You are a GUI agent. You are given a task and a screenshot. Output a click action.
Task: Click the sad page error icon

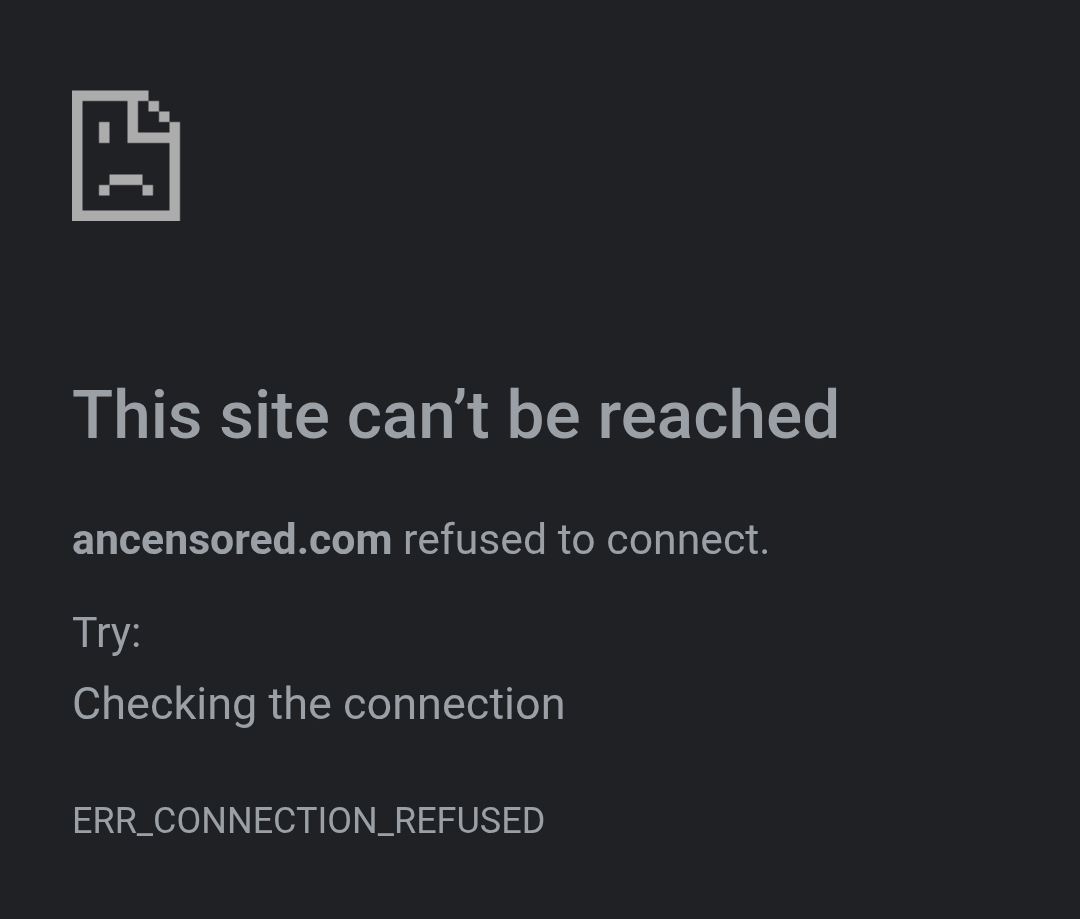point(126,156)
